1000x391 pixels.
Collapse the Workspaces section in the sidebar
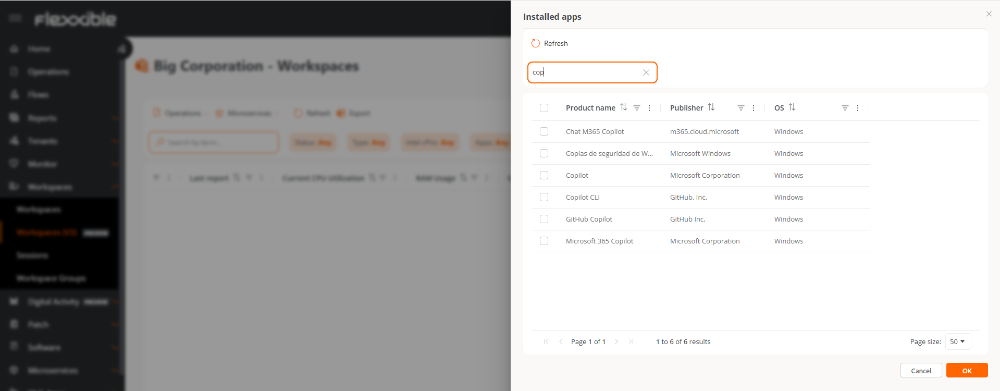(x=115, y=187)
